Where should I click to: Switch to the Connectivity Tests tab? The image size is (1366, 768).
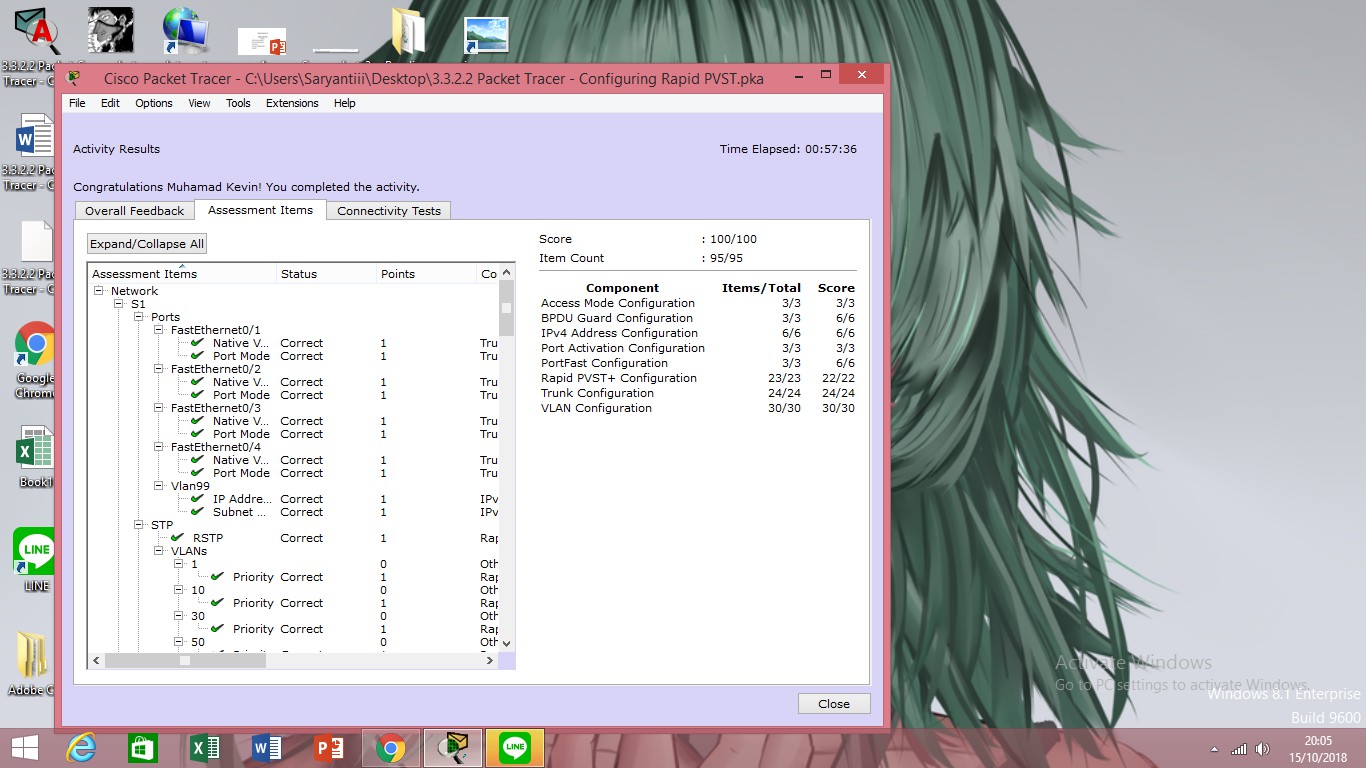[389, 211]
